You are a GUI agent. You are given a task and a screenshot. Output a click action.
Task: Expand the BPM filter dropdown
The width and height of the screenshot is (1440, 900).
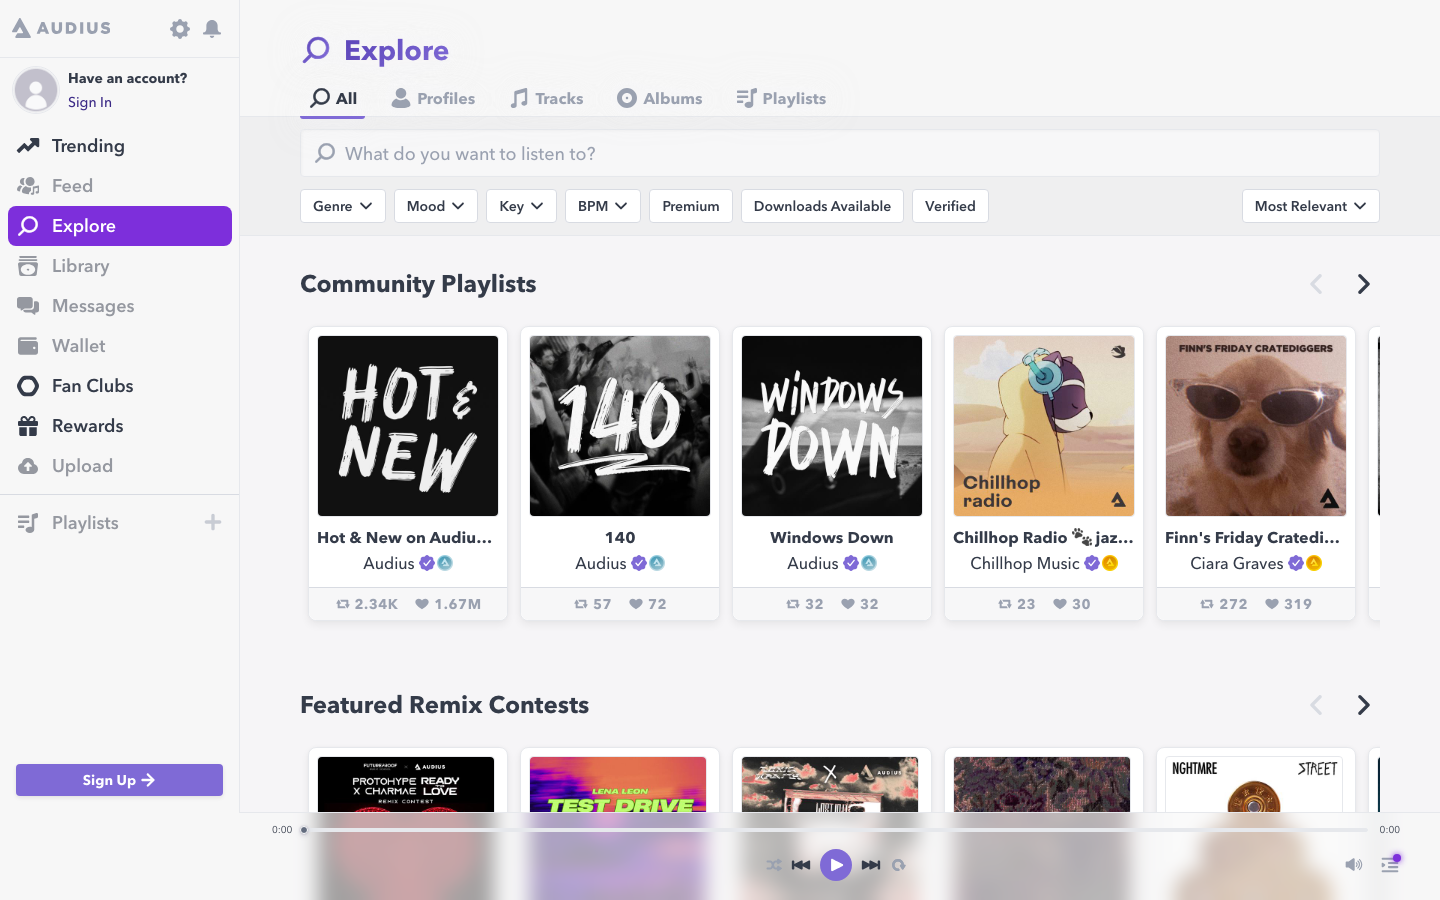[x=603, y=206]
